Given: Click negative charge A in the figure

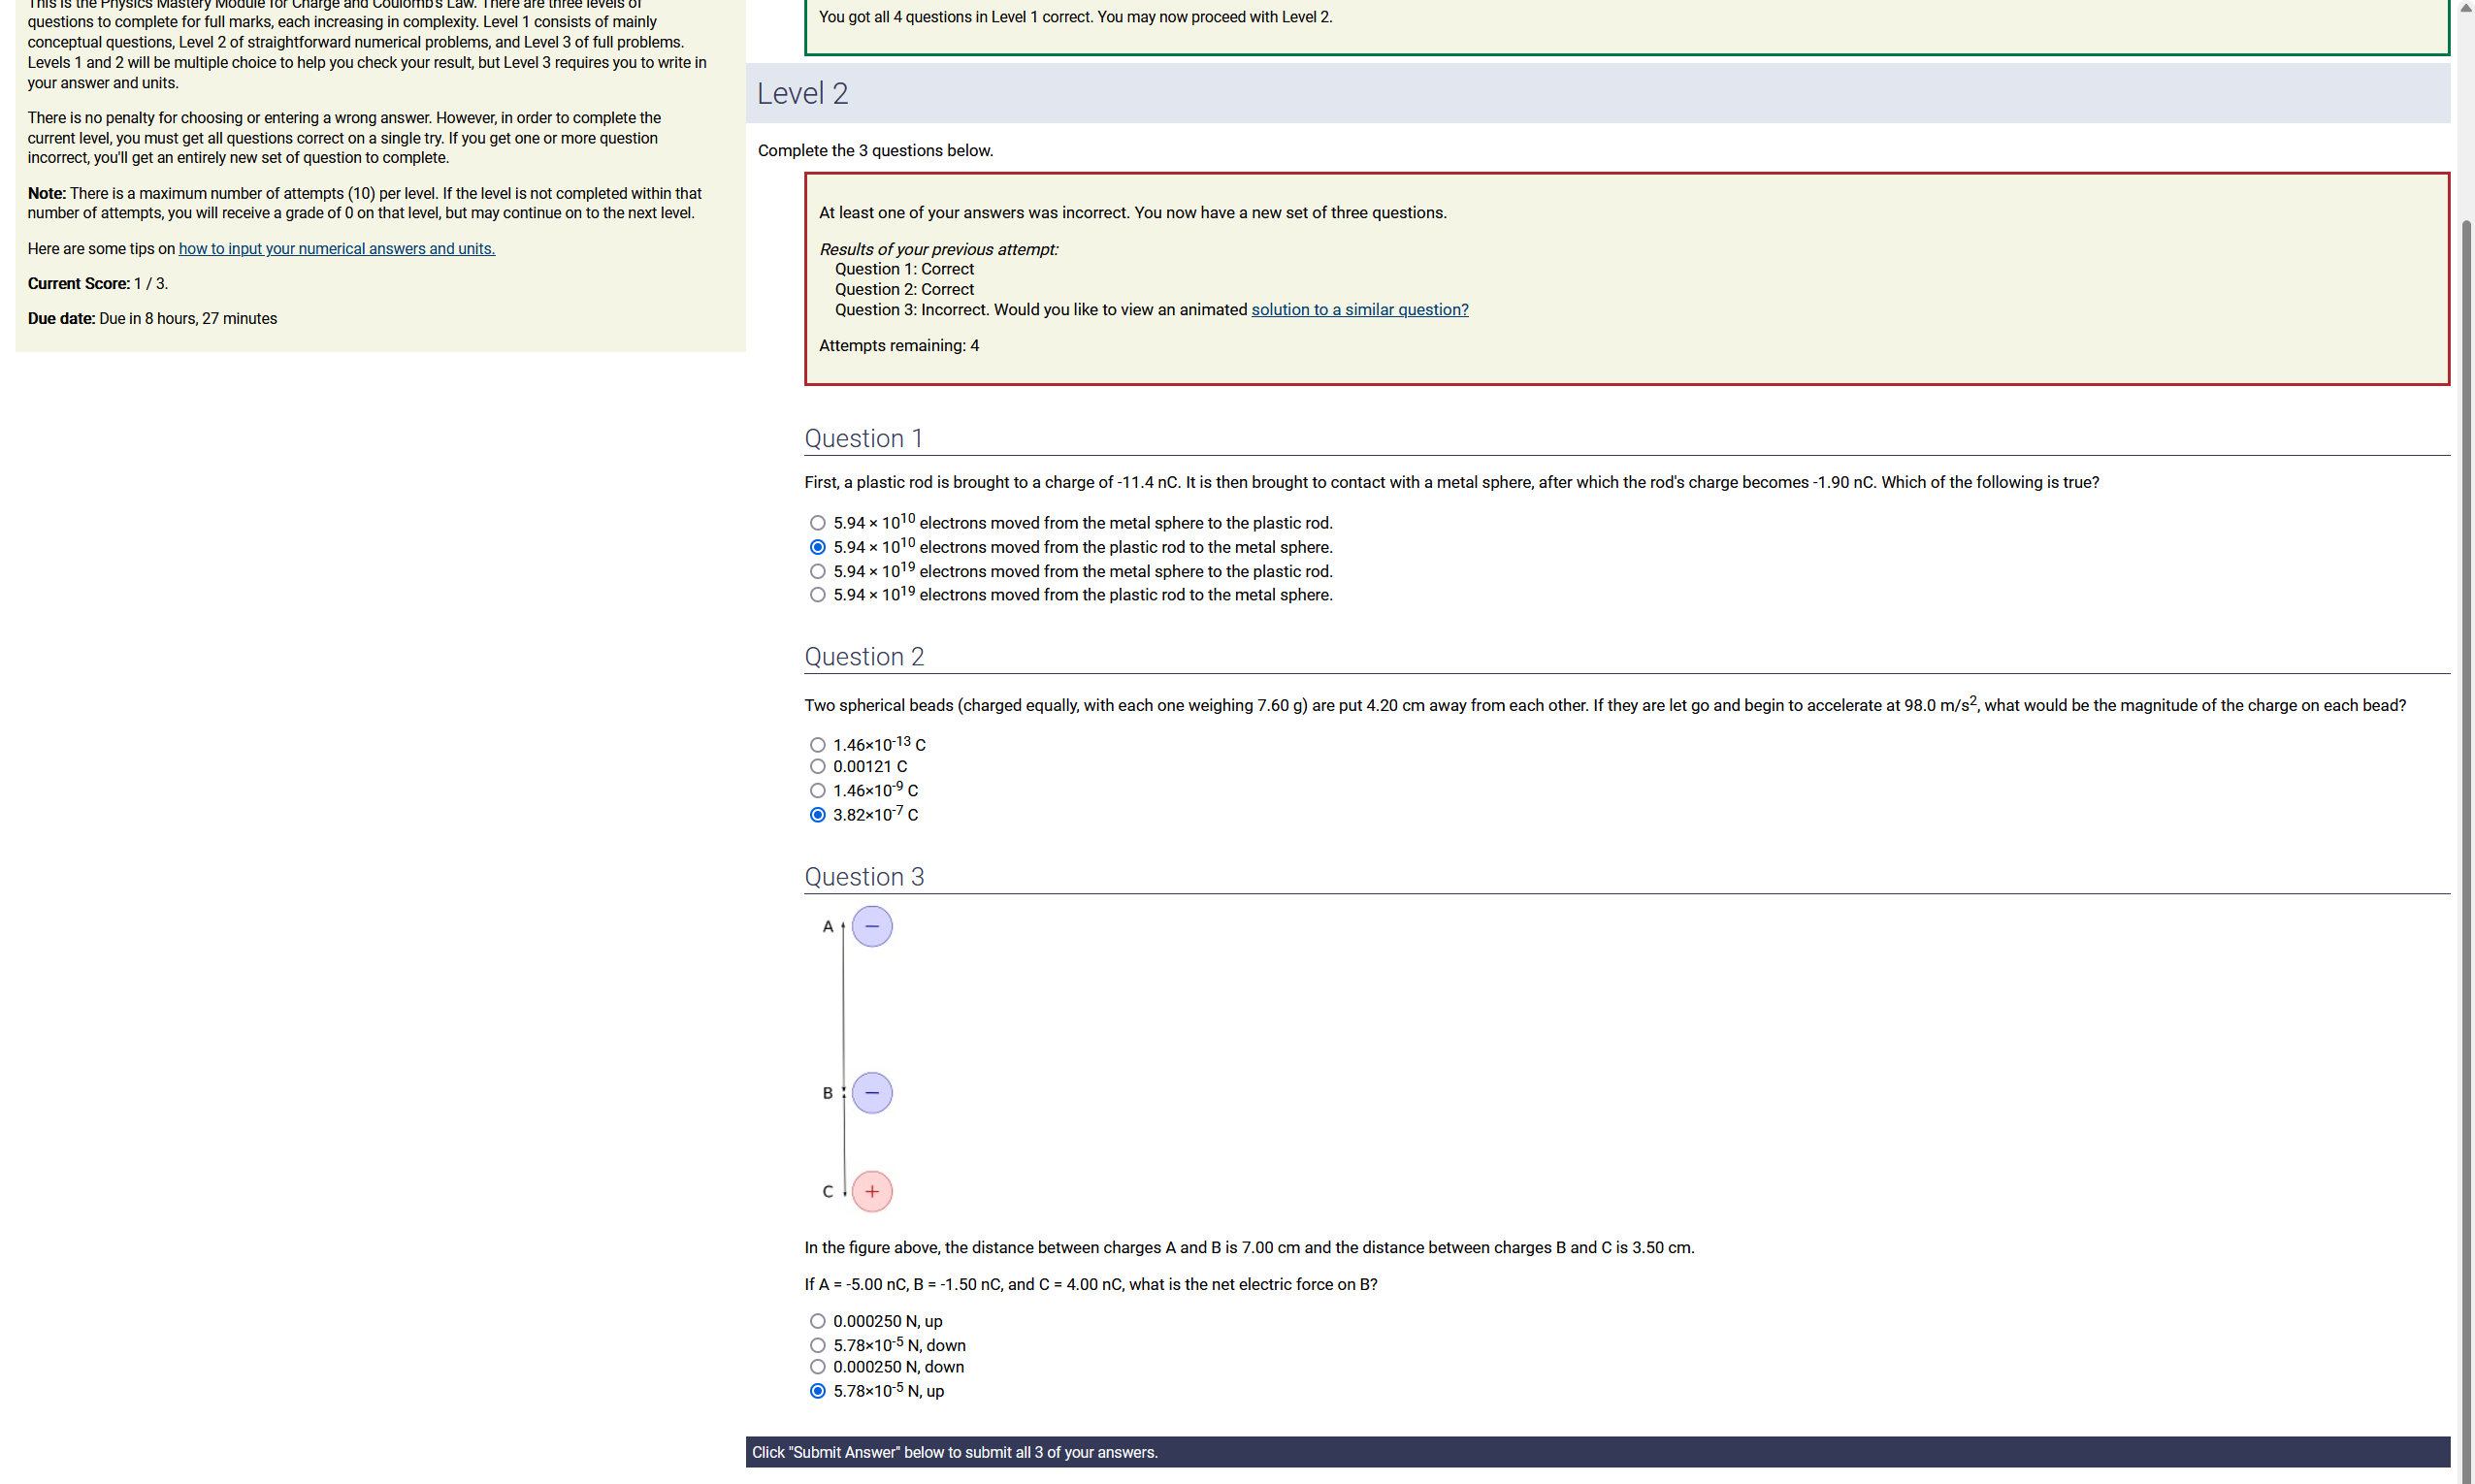Looking at the screenshot, I should pyautogui.click(x=872, y=927).
